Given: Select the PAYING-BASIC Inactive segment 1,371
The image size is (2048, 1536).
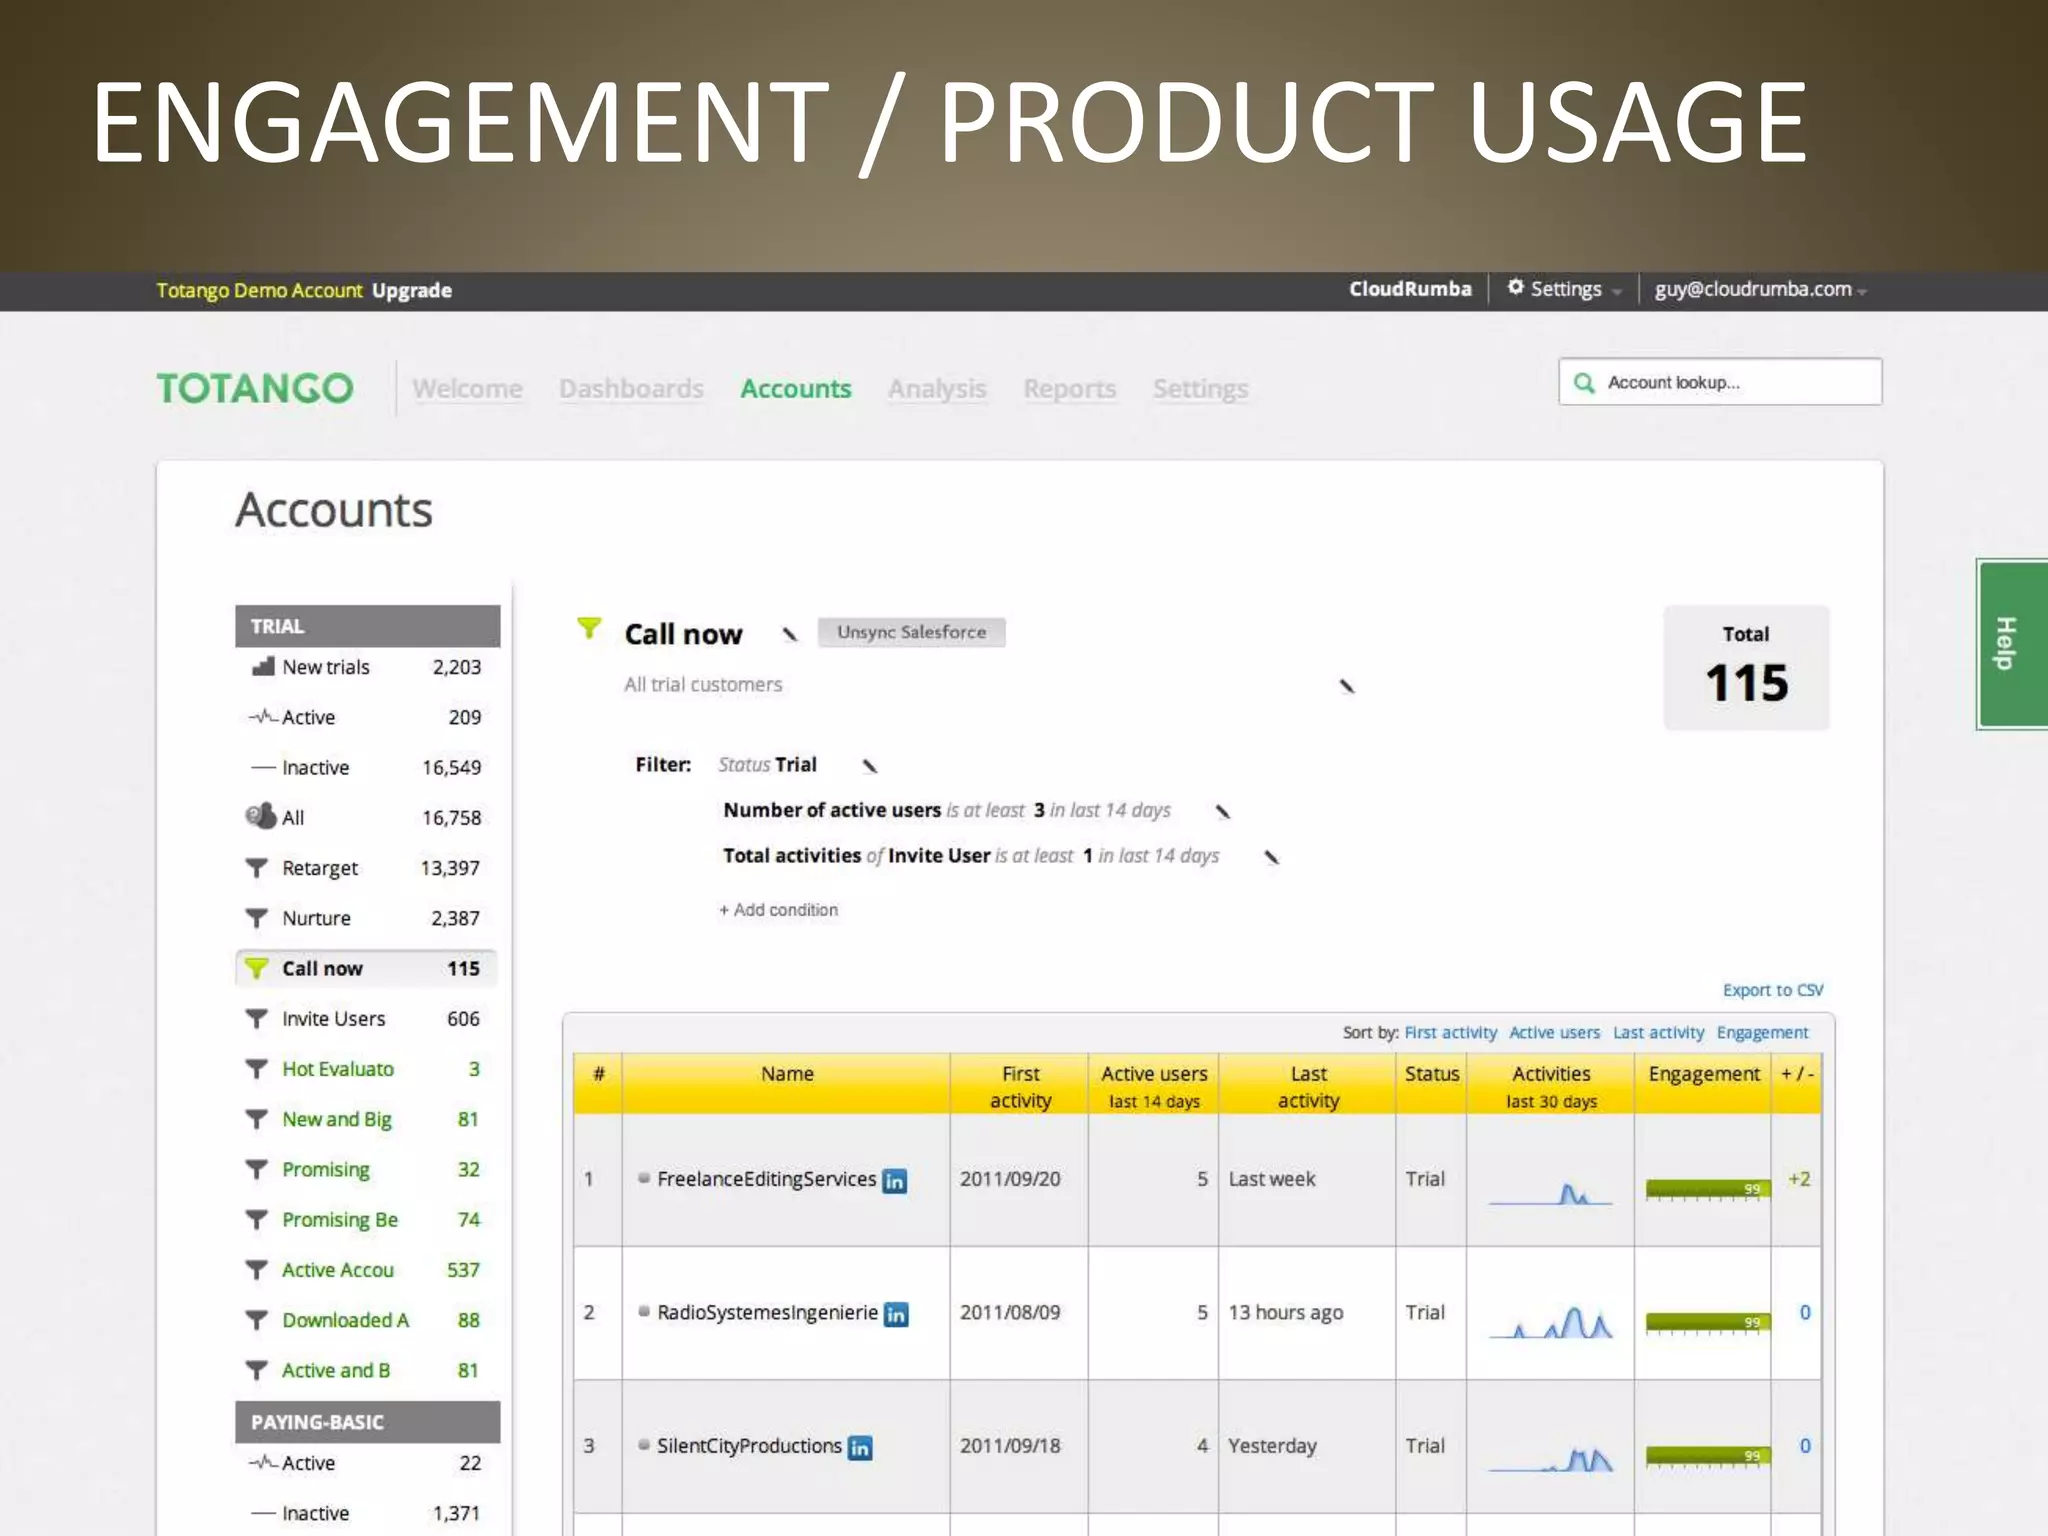Looking at the screenshot, I should 366,1513.
